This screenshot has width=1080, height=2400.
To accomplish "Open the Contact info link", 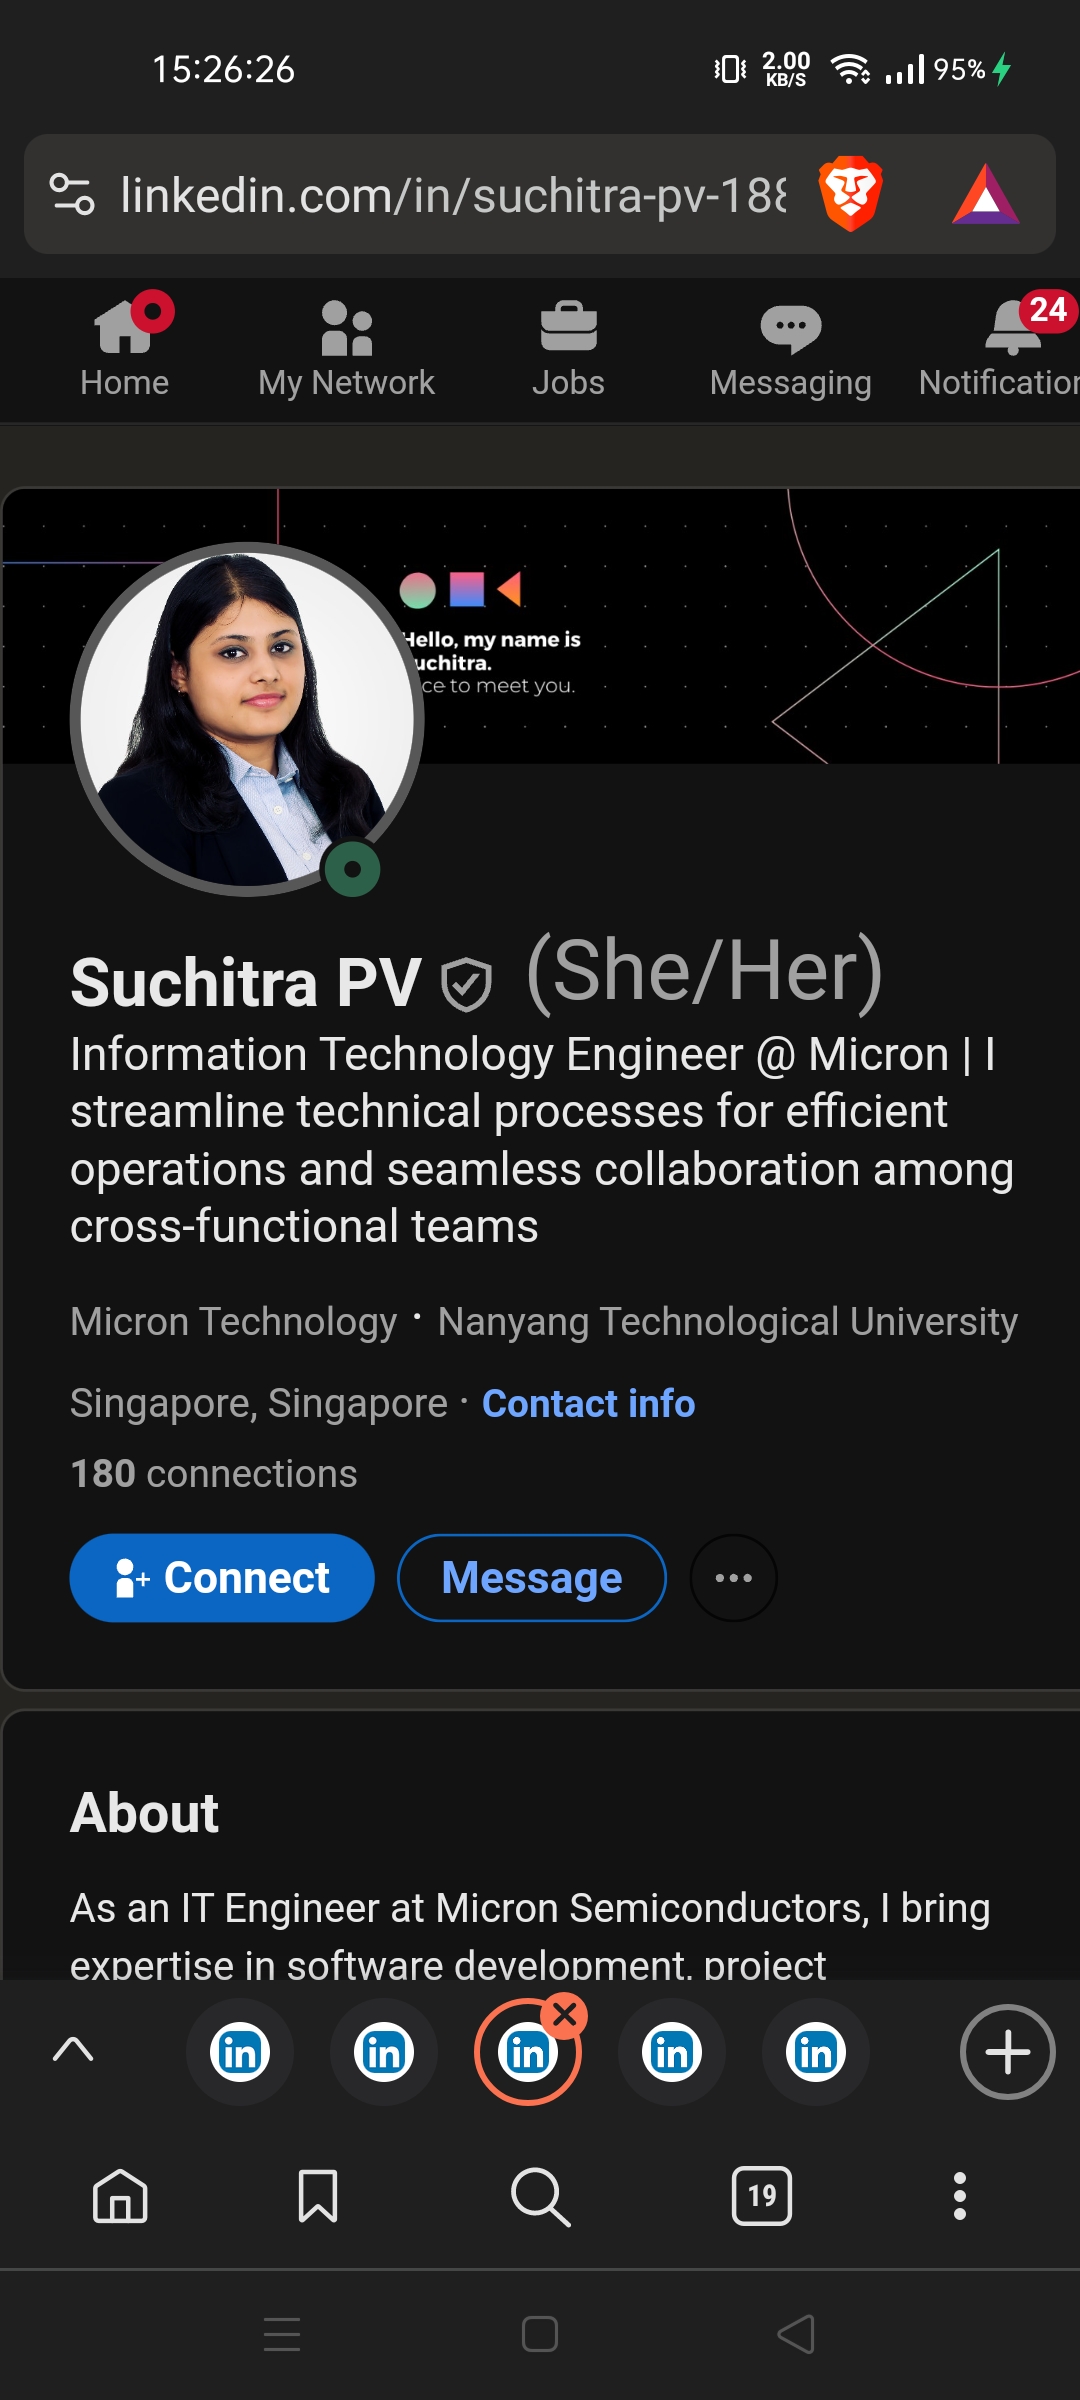I will pos(588,1404).
